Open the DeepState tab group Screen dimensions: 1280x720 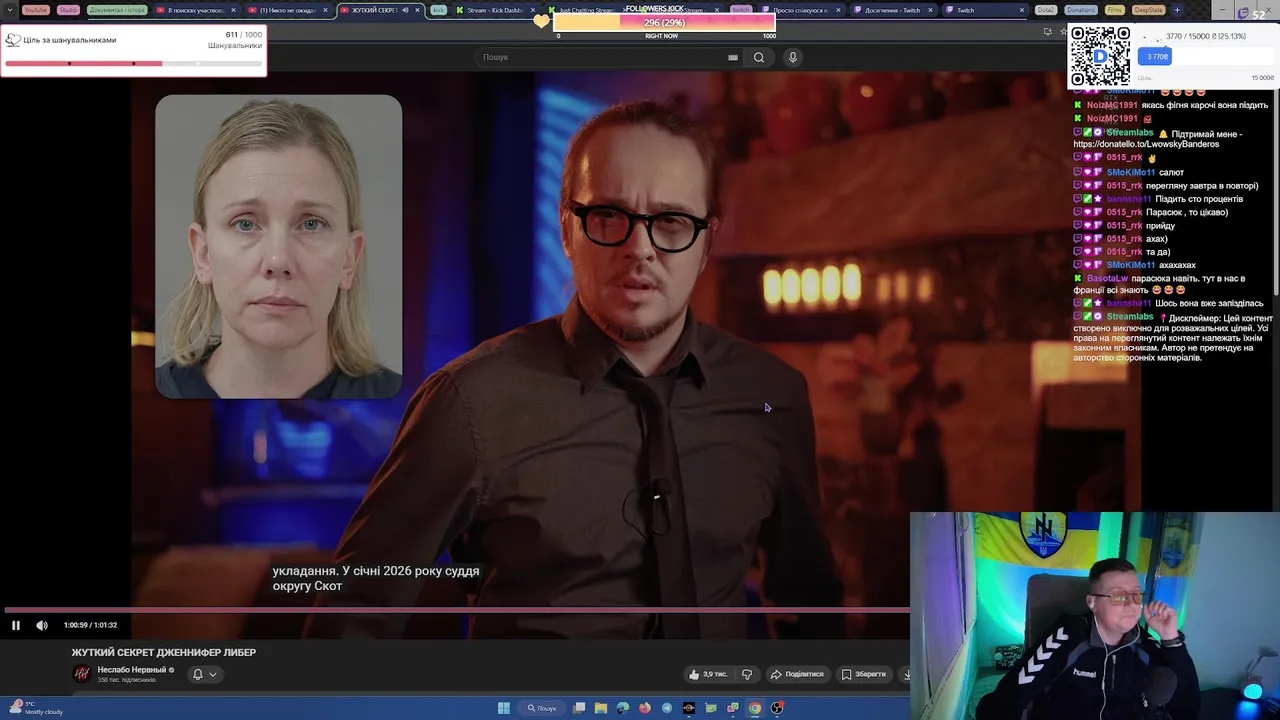[1148, 10]
